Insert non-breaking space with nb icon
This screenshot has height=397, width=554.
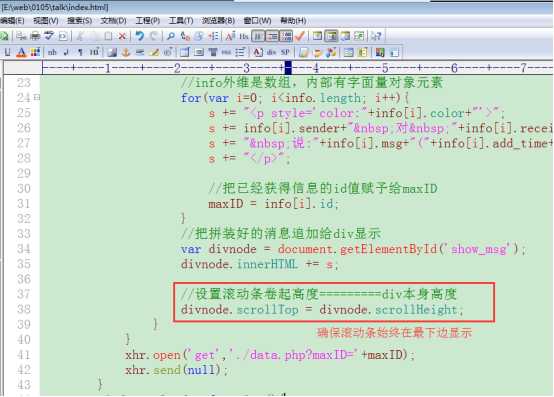[52, 53]
